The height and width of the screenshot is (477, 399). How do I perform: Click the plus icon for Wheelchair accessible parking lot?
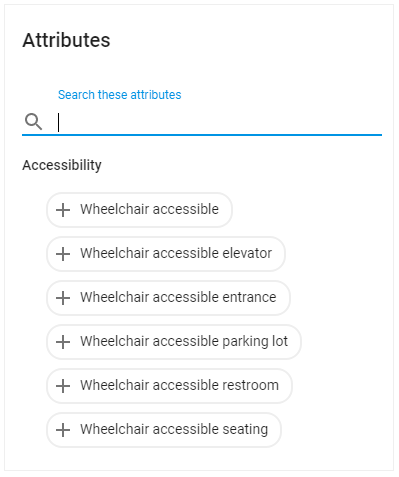63,342
